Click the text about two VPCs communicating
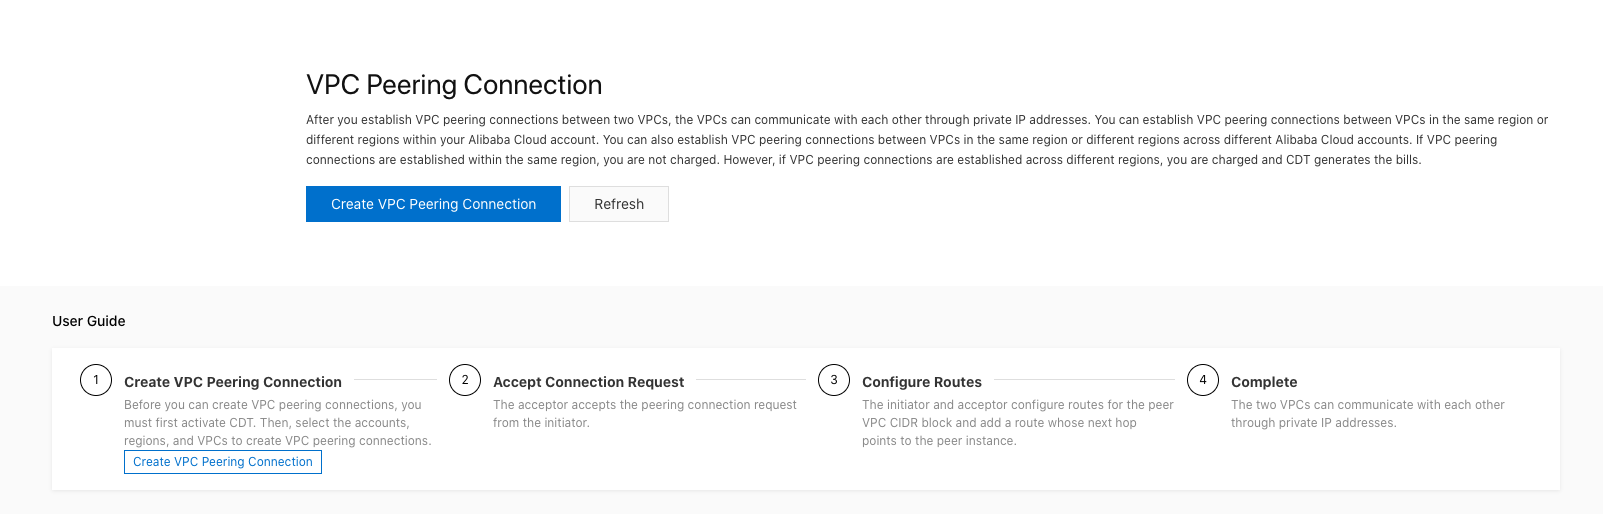 tap(1367, 413)
